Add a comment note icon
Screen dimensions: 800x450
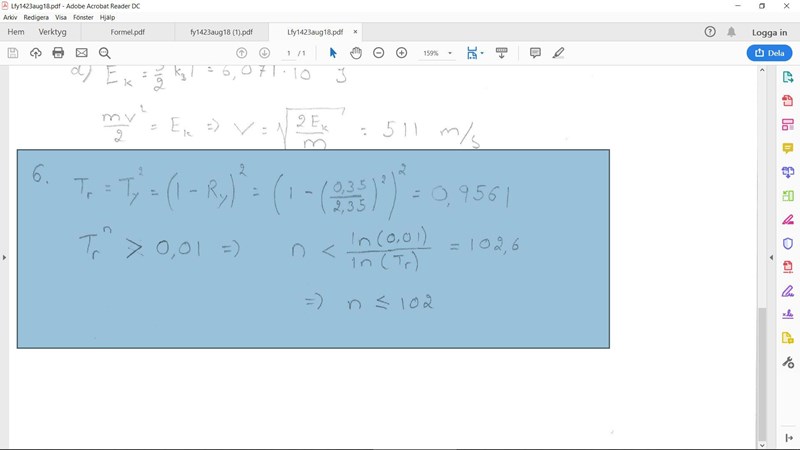(x=535, y=53)
